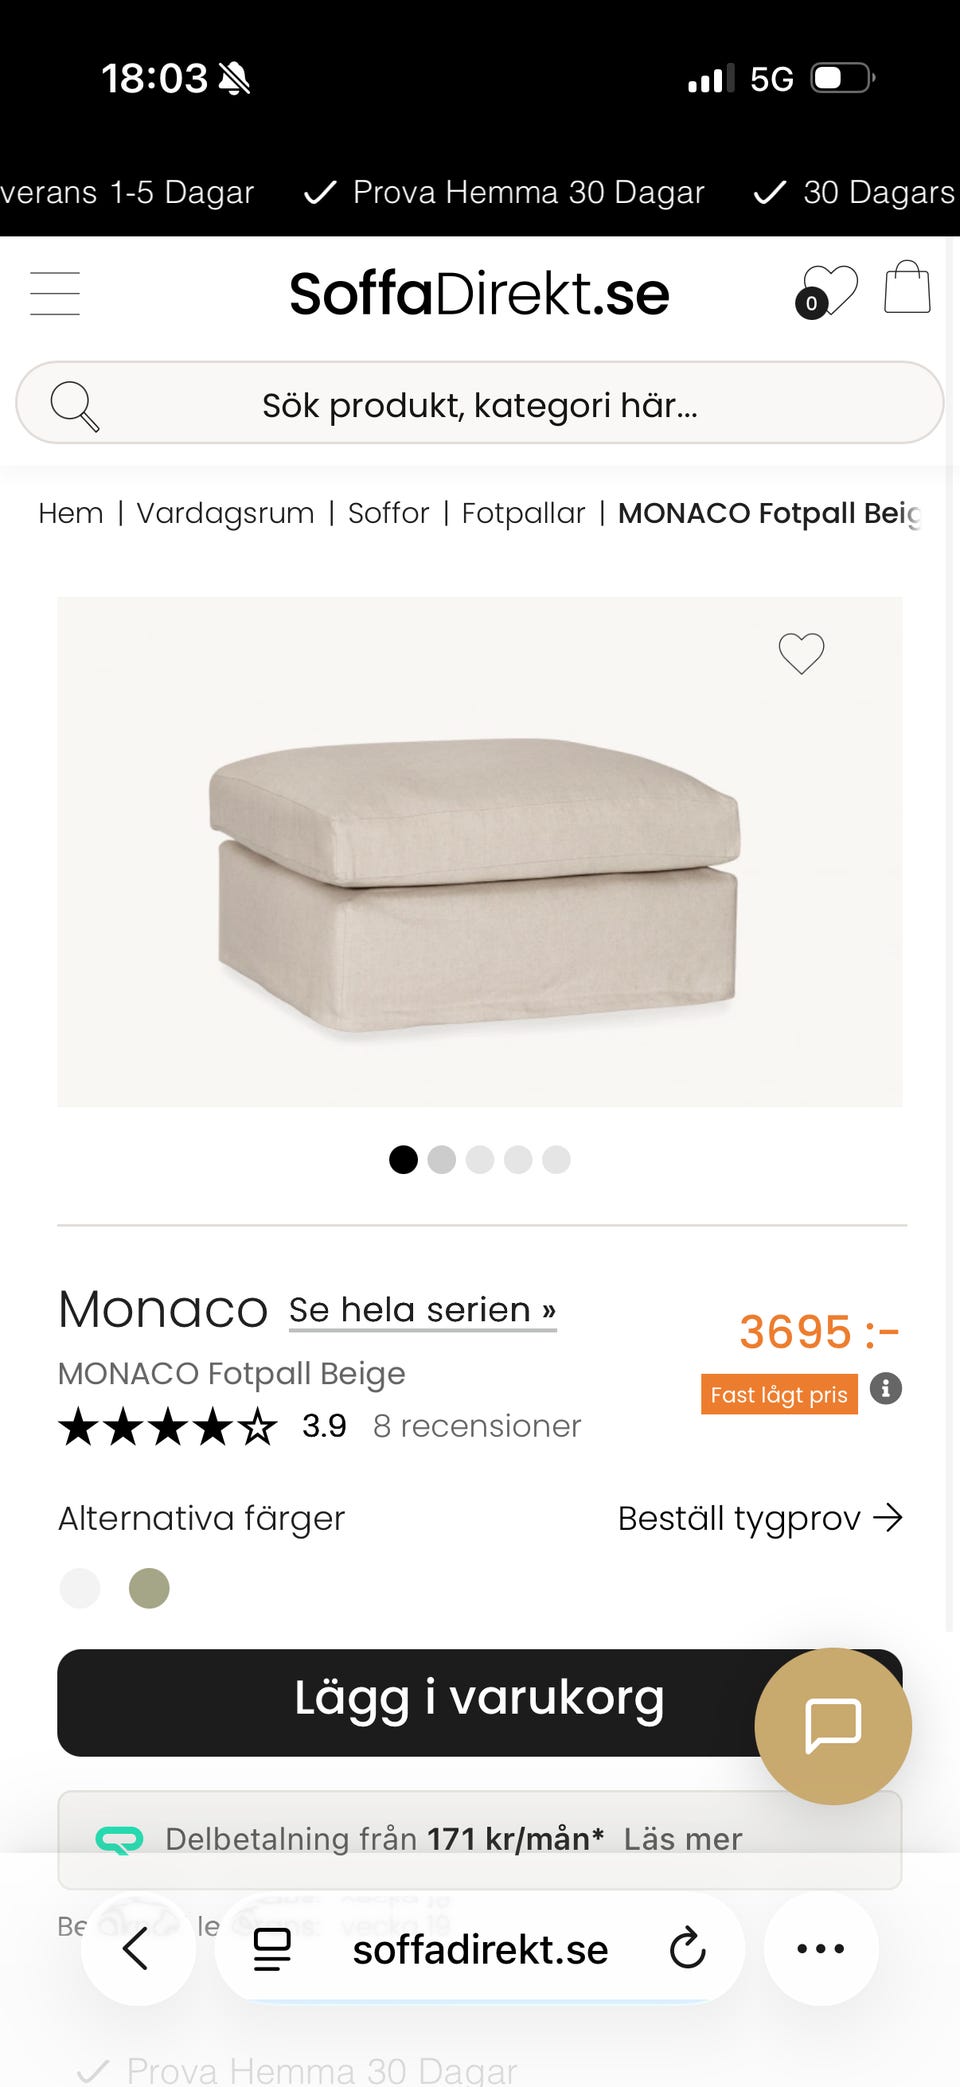Open Se hela serien link
960x2087 pixels.
coord(422,1310)
